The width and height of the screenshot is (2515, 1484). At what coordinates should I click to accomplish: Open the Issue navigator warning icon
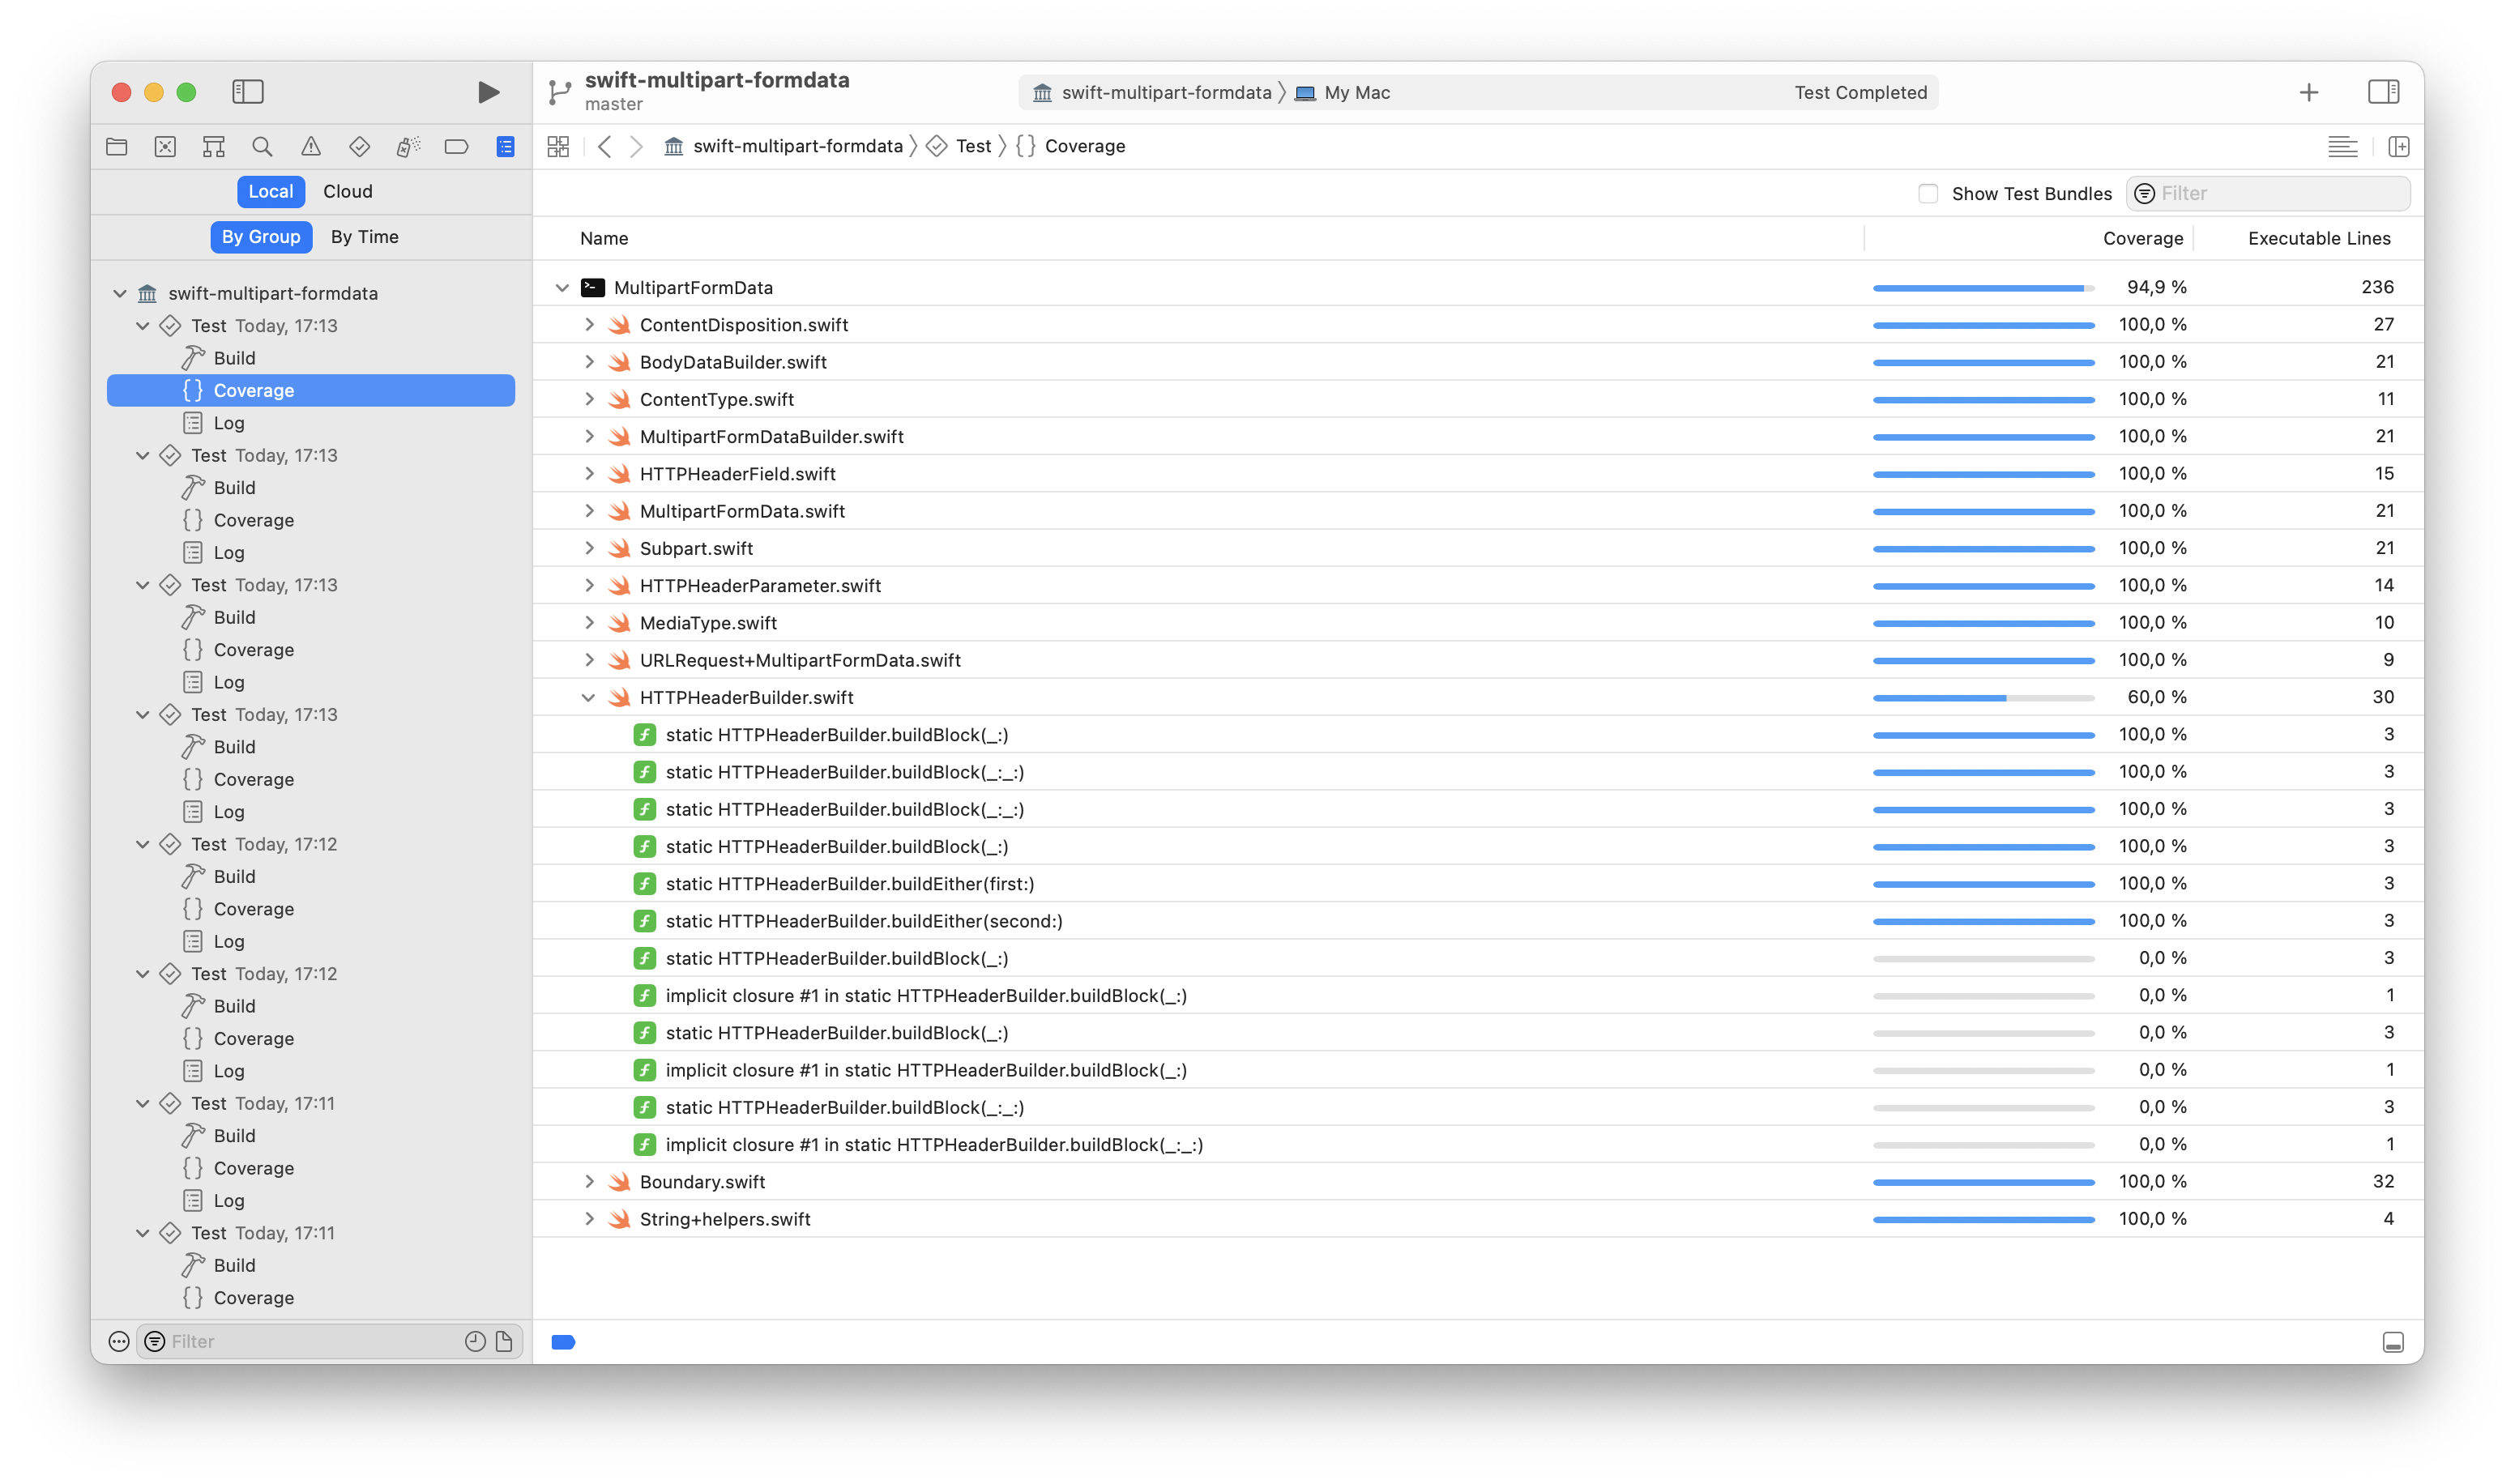pos(311,146)
